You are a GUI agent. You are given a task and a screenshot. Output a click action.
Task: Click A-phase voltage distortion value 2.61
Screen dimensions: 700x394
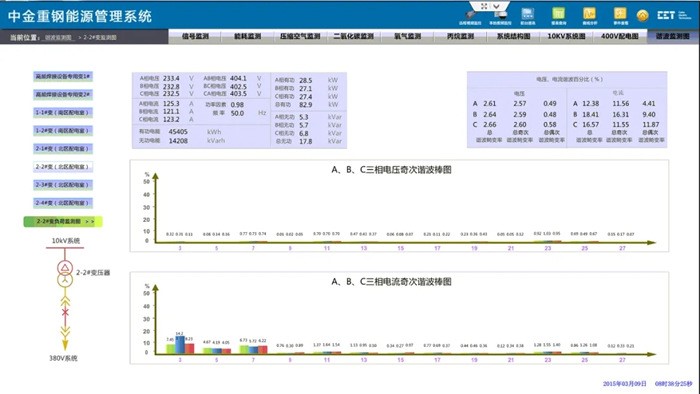(490, 104)
